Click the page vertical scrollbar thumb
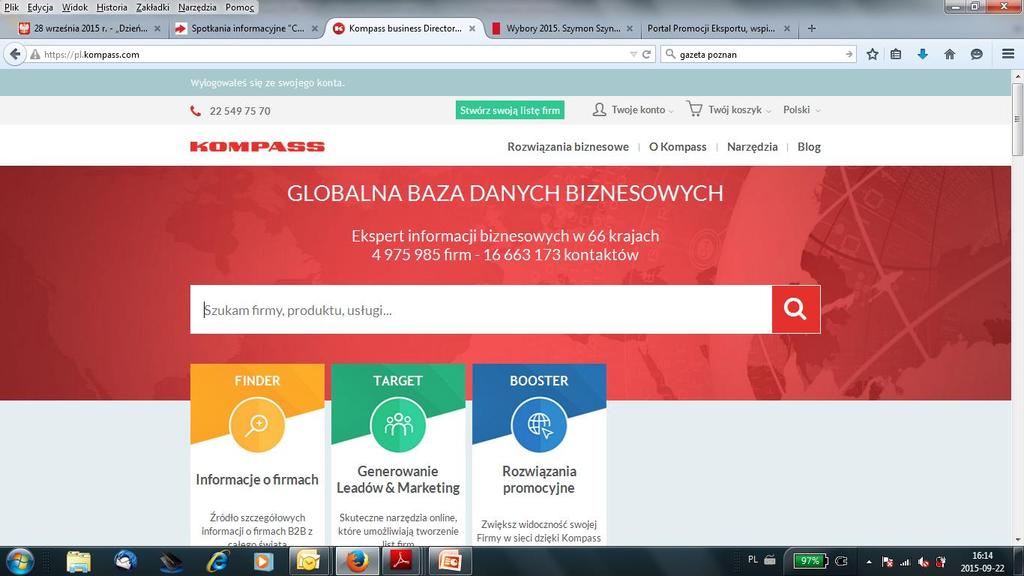Viewport: 1024px width, 576px height. 1017,119
